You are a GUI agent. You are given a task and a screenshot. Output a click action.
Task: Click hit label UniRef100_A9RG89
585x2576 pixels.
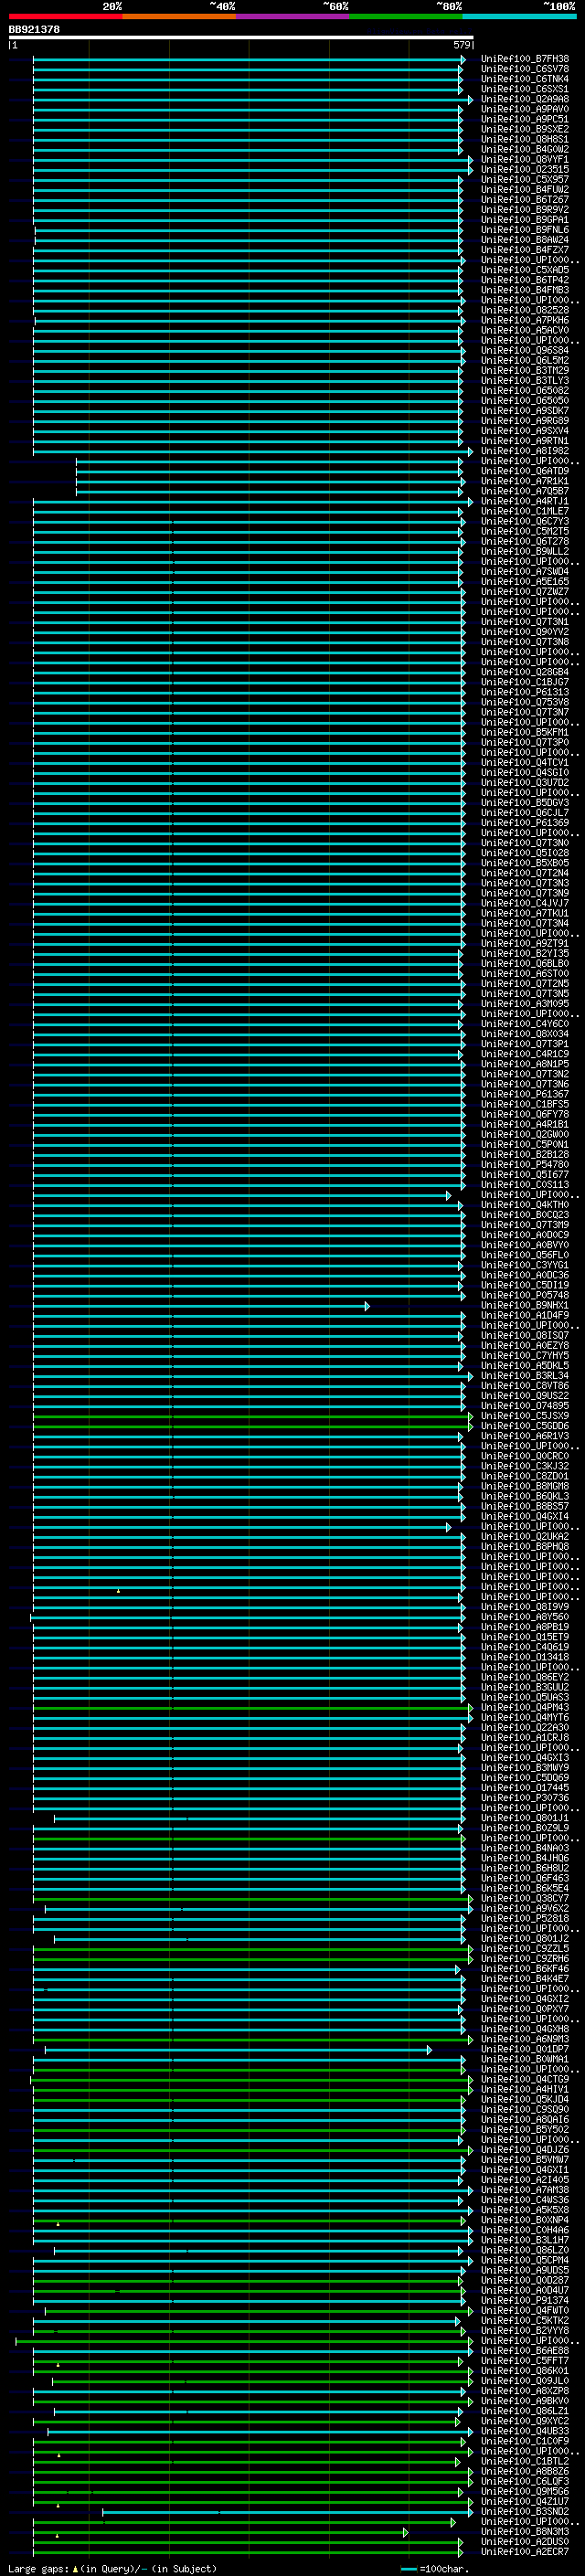click(x=524, y=422)
